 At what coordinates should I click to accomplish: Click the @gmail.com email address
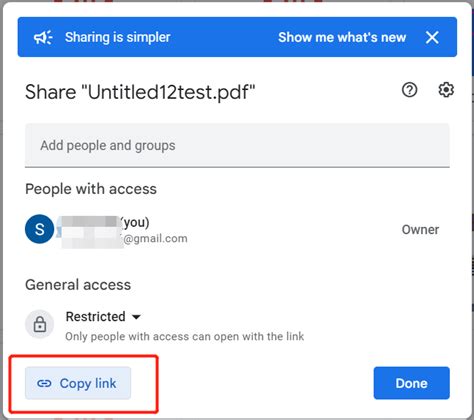[x=155, y=239]
